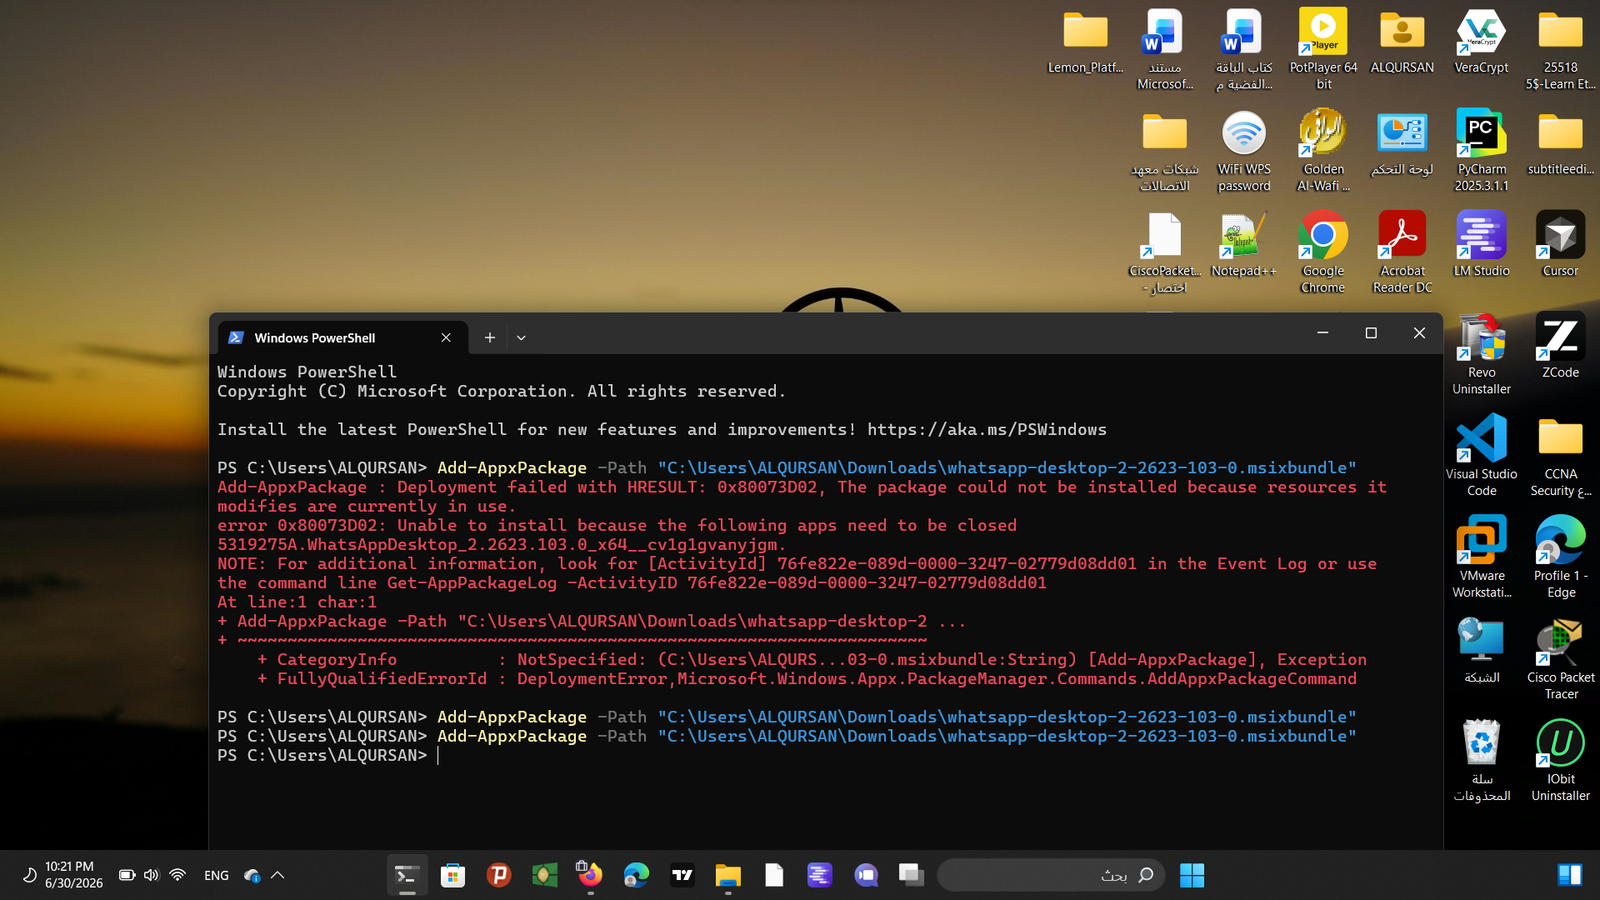Open Task View from the taskbar

pyautogui.click(x=911, y=875)
